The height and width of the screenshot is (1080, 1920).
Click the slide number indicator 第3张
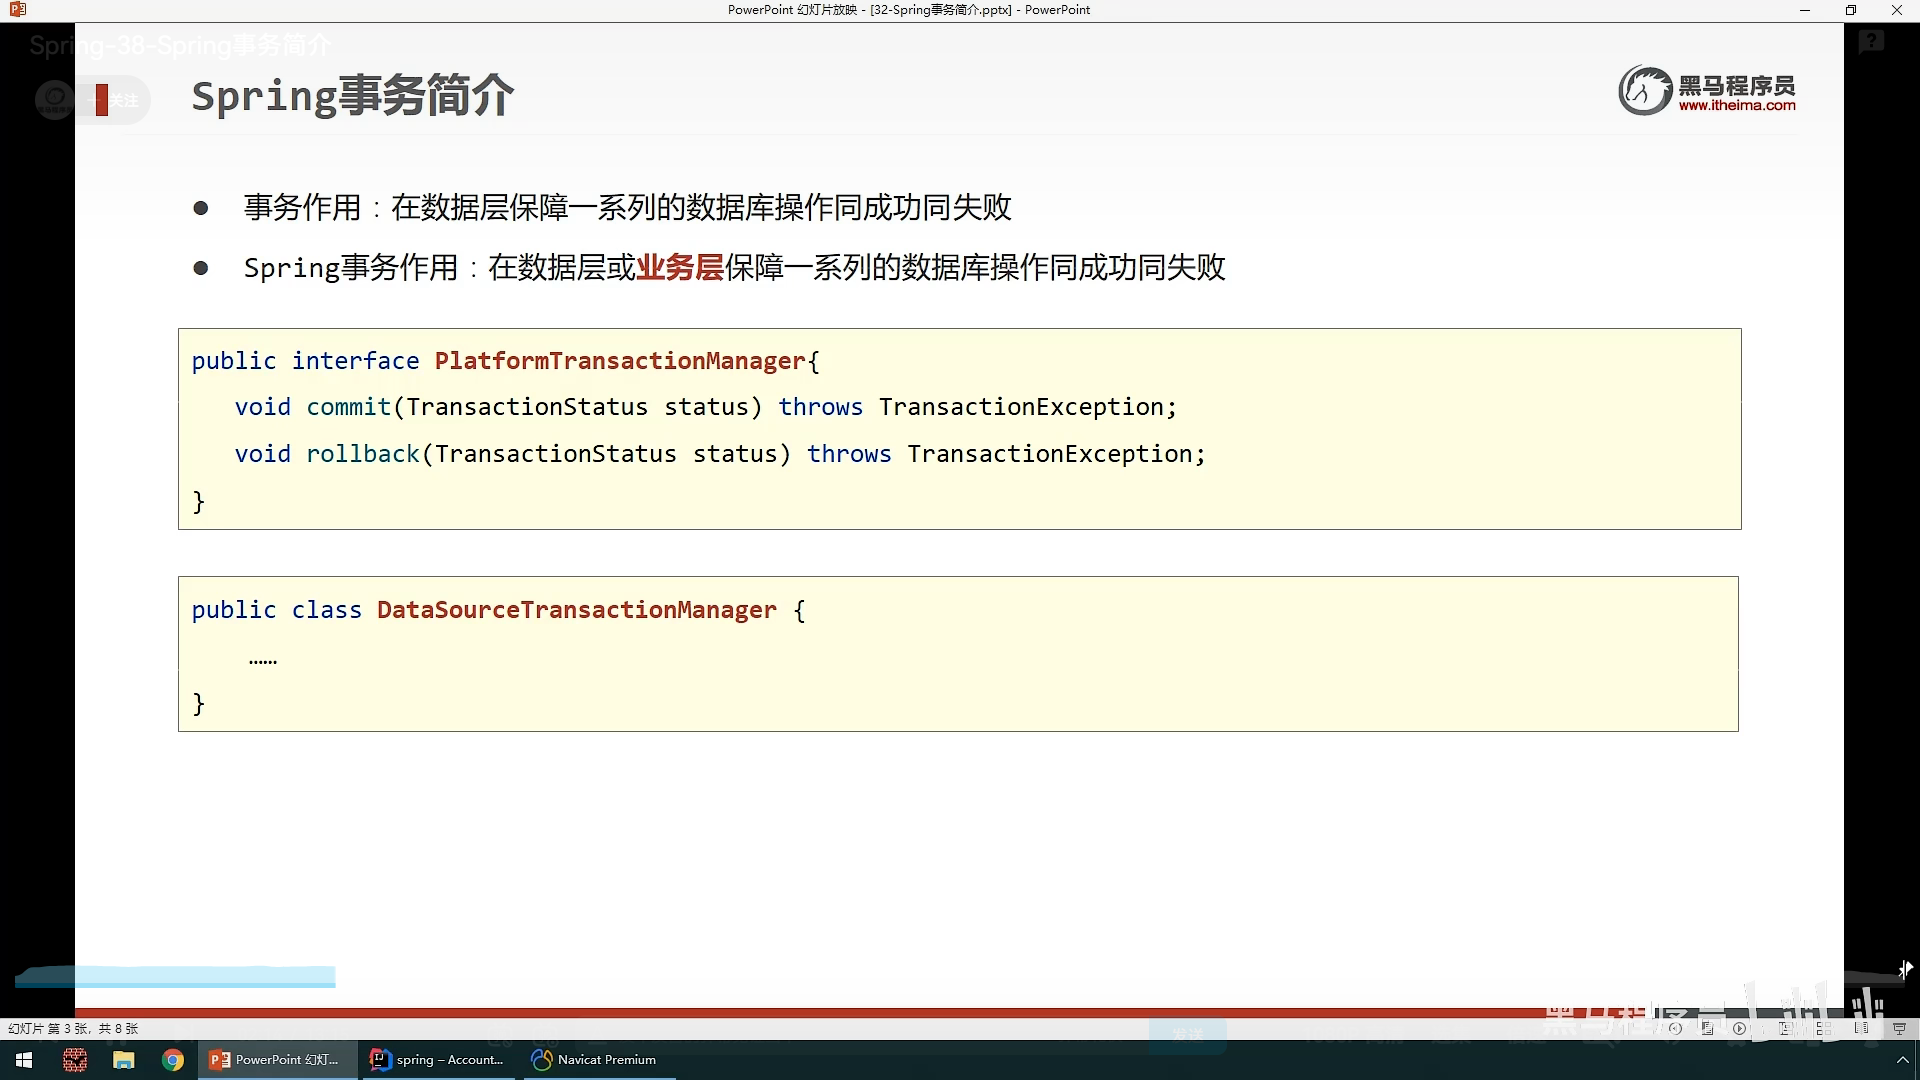(x=72, y=1028)
